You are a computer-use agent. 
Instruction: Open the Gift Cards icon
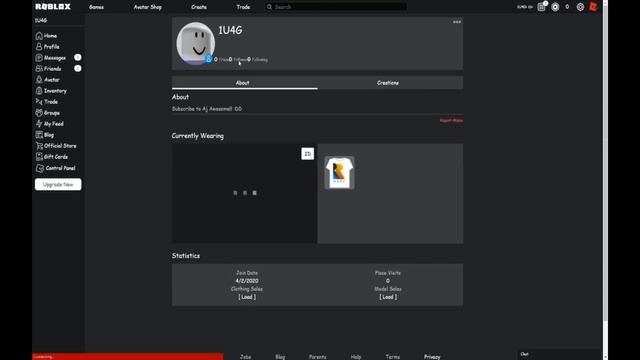[x=39, y=157]
